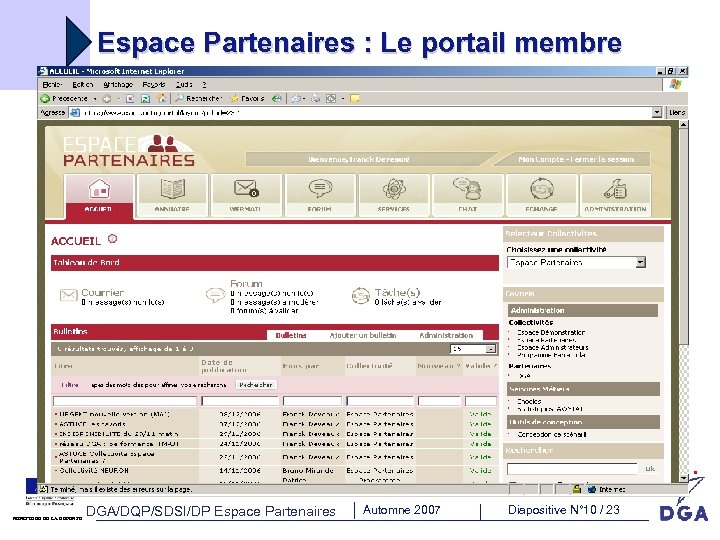The height and width of the screenshot is (540, 720).
Task: Open the Outils menu
Action: click(x=183, y=84)
